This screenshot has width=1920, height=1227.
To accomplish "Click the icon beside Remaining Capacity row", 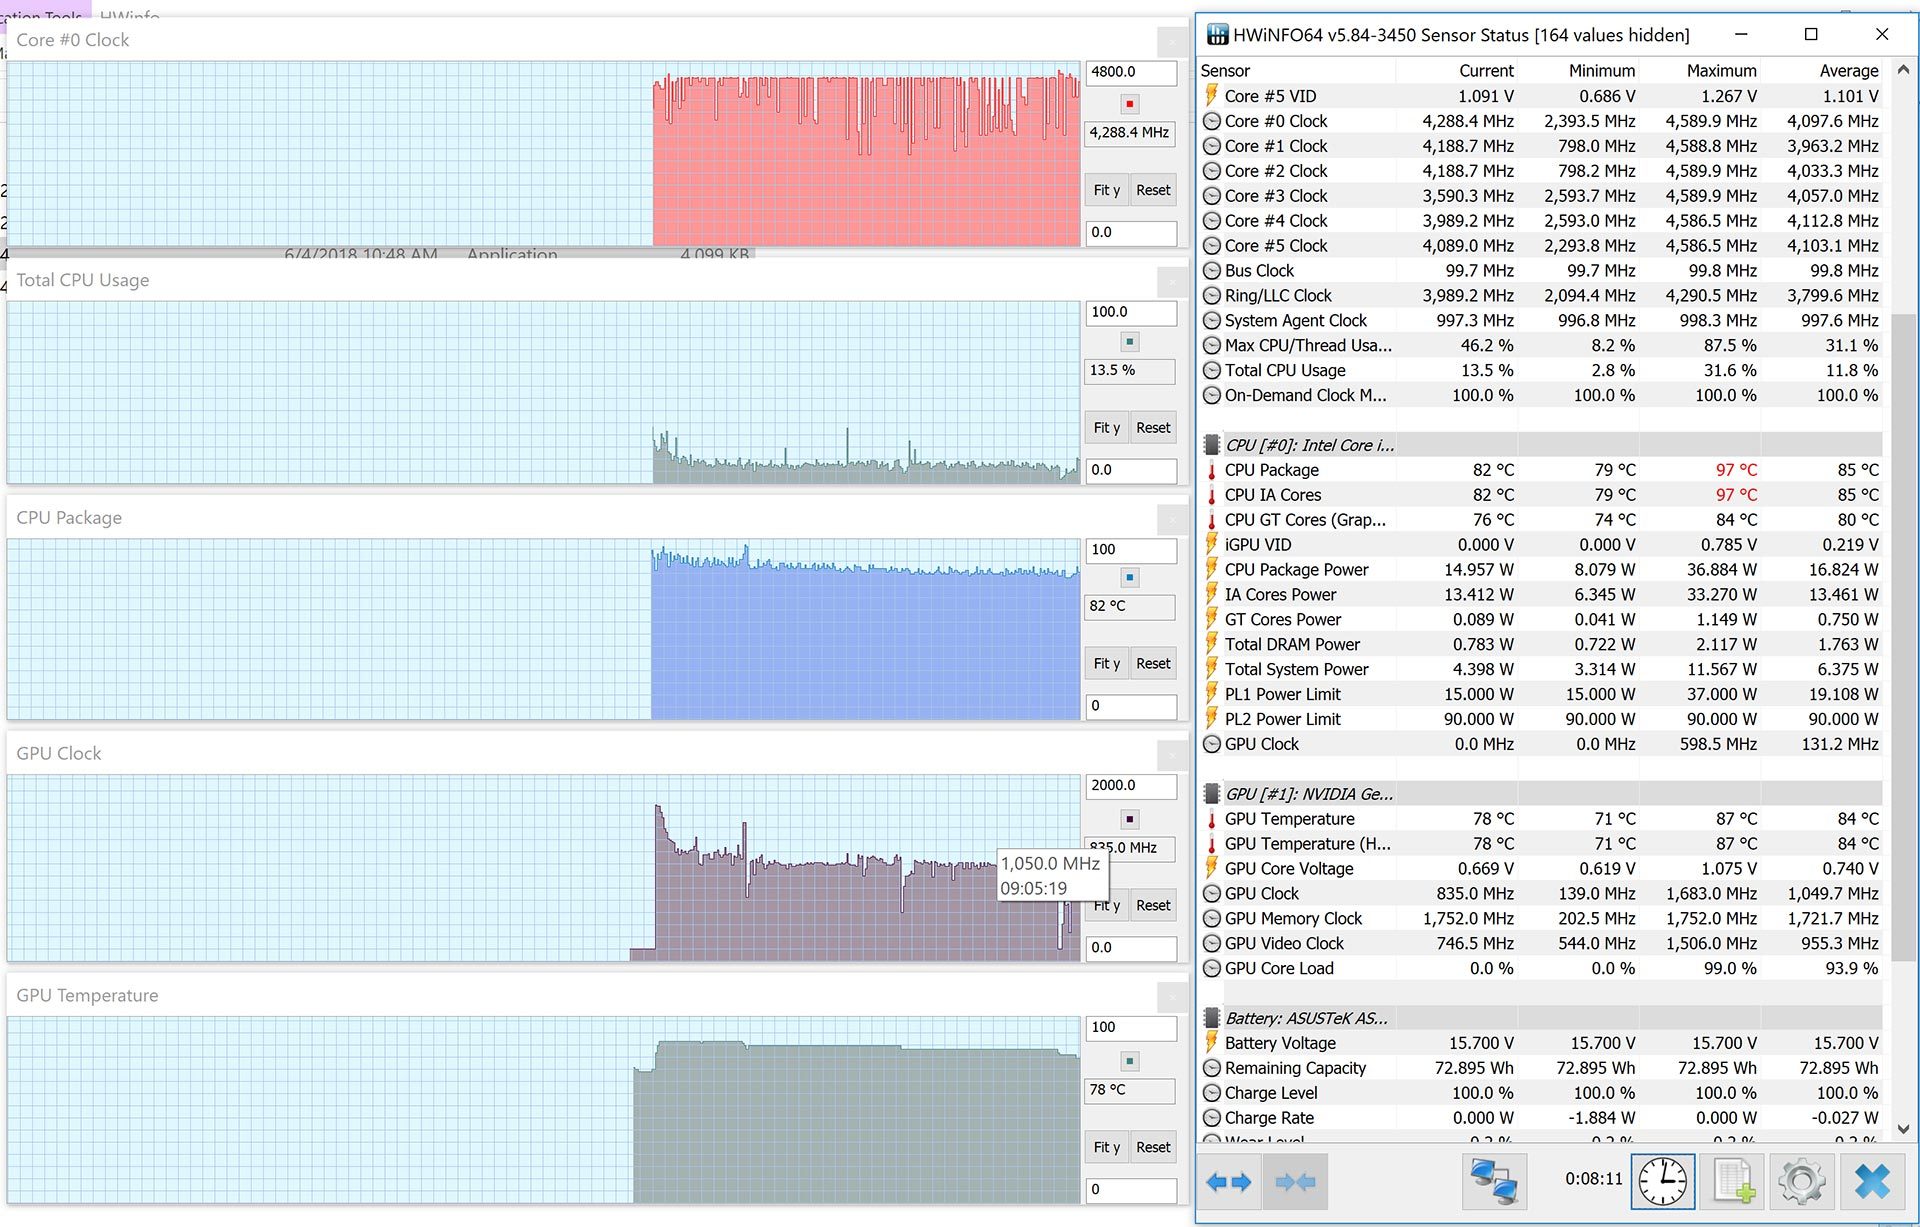I will 1212,1068.
